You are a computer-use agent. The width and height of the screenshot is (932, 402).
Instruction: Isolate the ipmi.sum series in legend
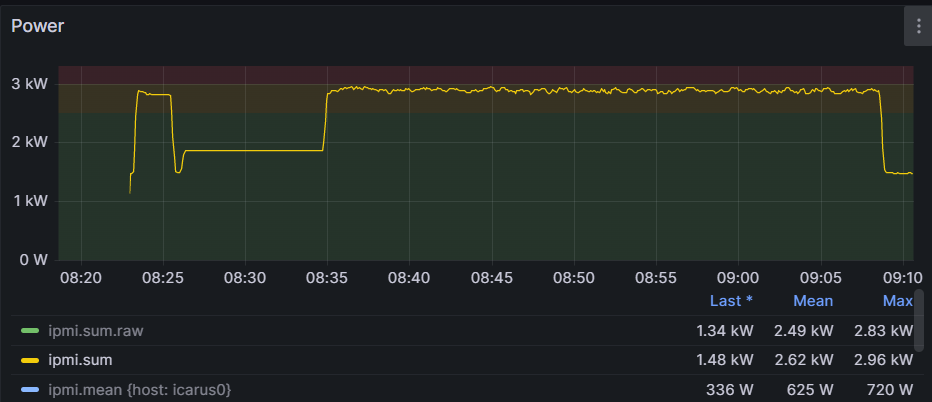[x=75, y=360]
